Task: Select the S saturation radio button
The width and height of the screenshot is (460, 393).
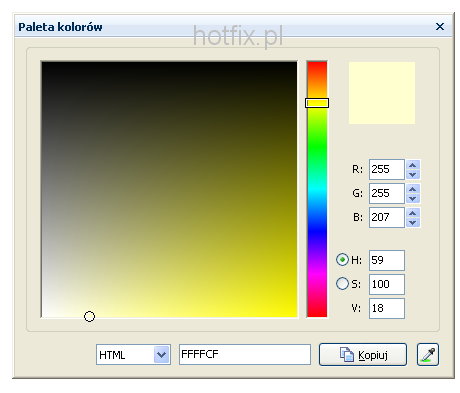Action: tap(342, 284)
